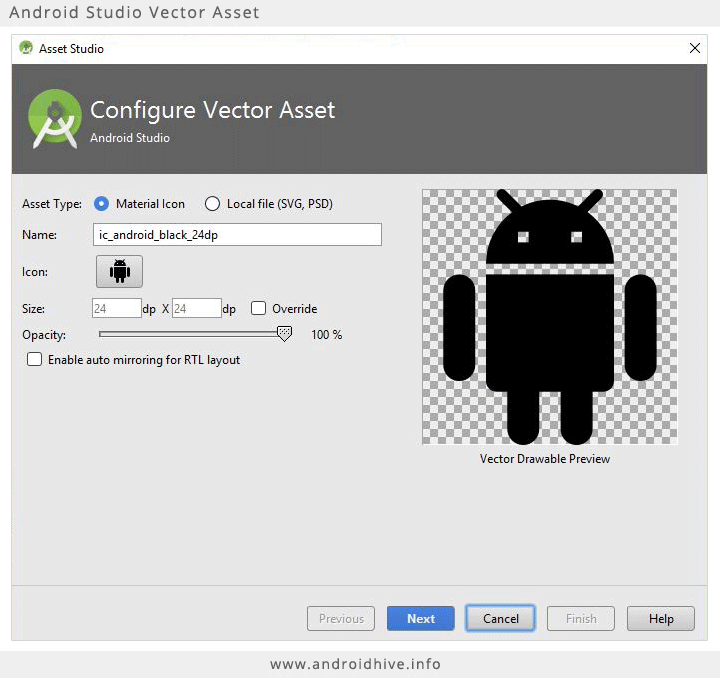Click the Android icon picker button

(x=119, y=271)
